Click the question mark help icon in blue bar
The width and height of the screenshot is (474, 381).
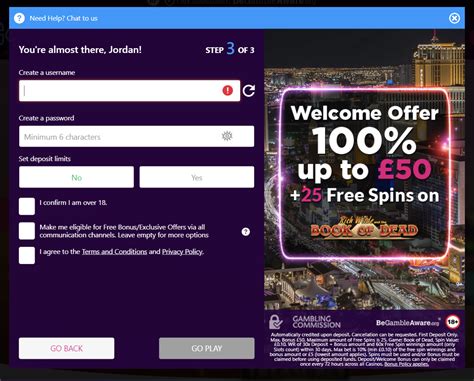click(19, 18)
